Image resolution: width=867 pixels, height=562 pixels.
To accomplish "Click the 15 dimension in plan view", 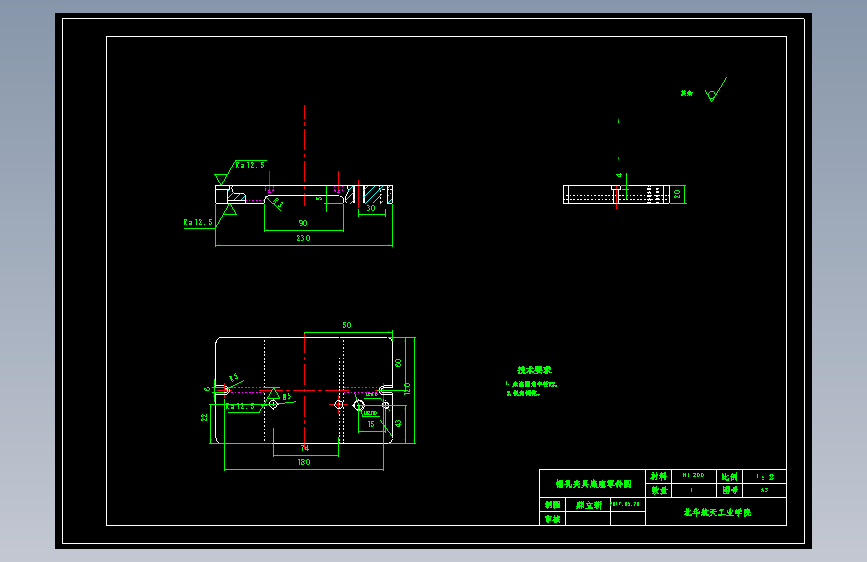I will click(x=371, y=424).
